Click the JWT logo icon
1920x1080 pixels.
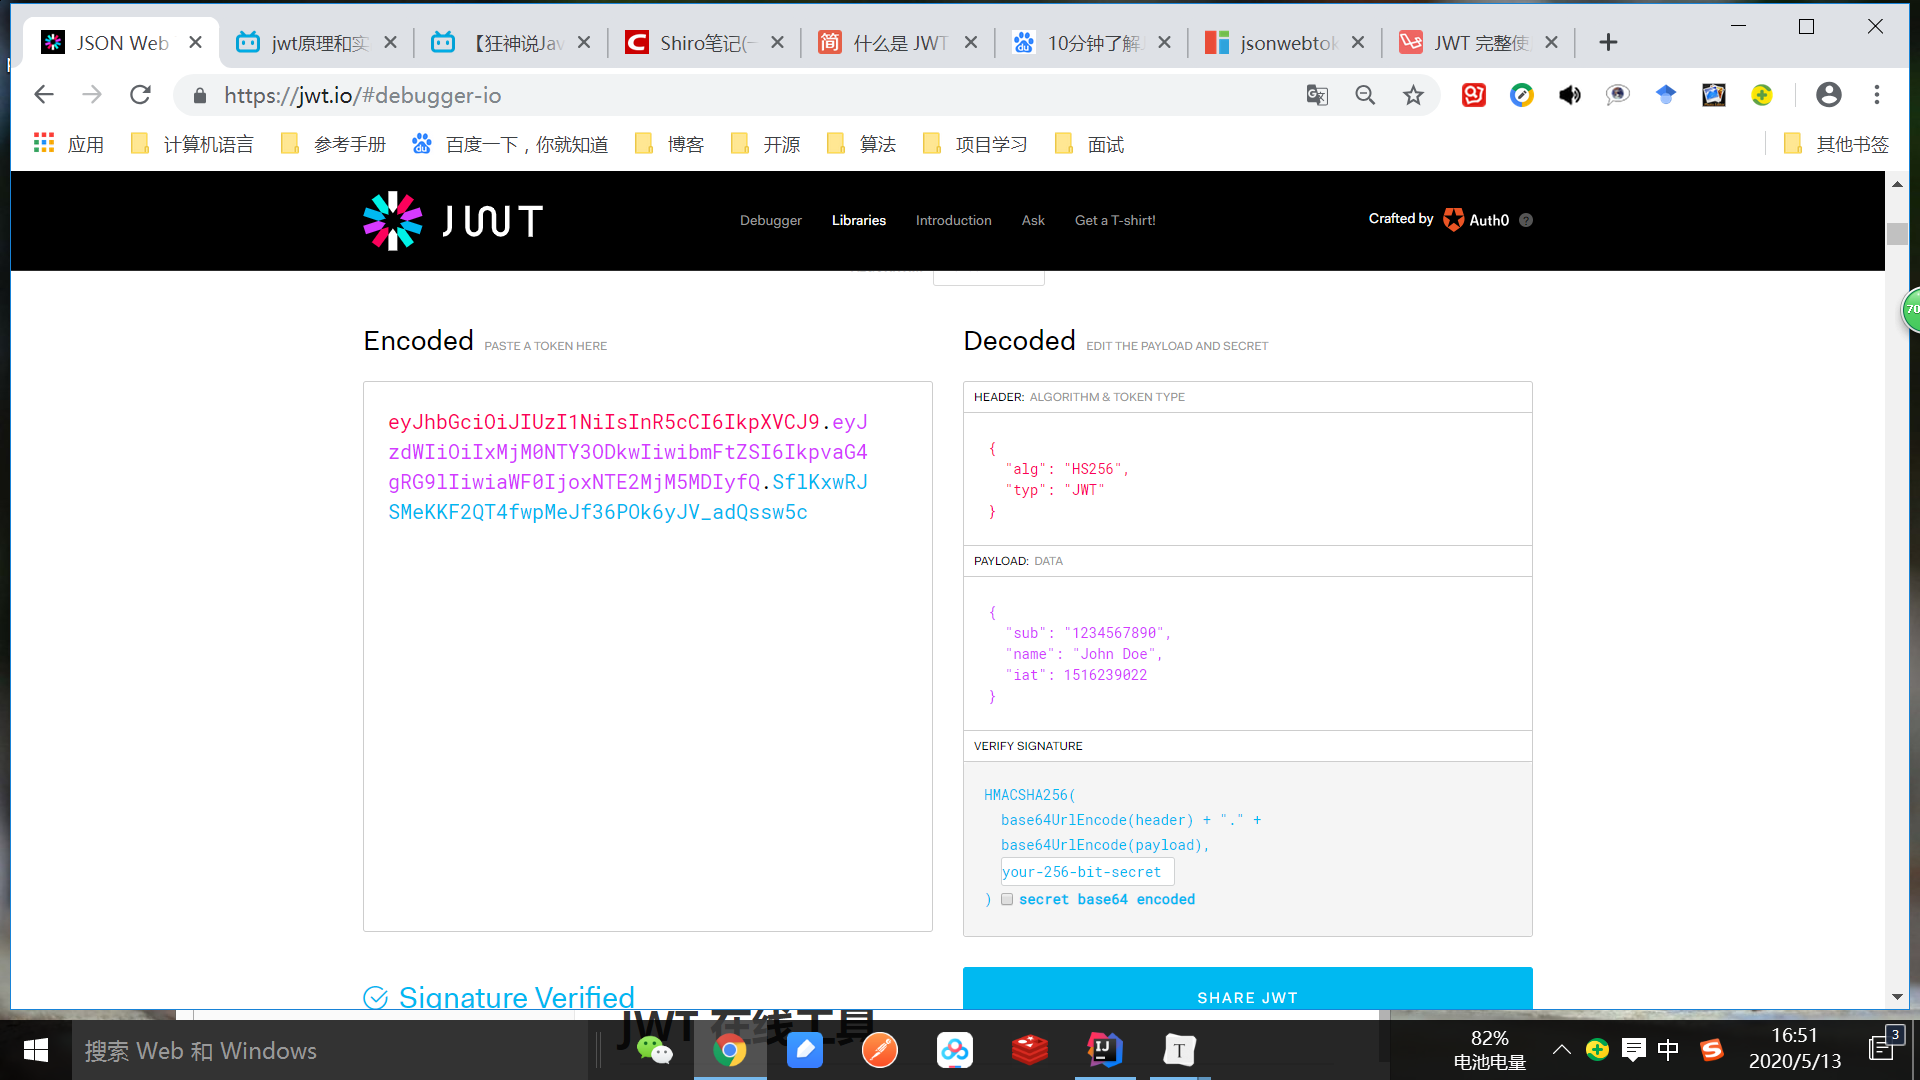point(392,221)
